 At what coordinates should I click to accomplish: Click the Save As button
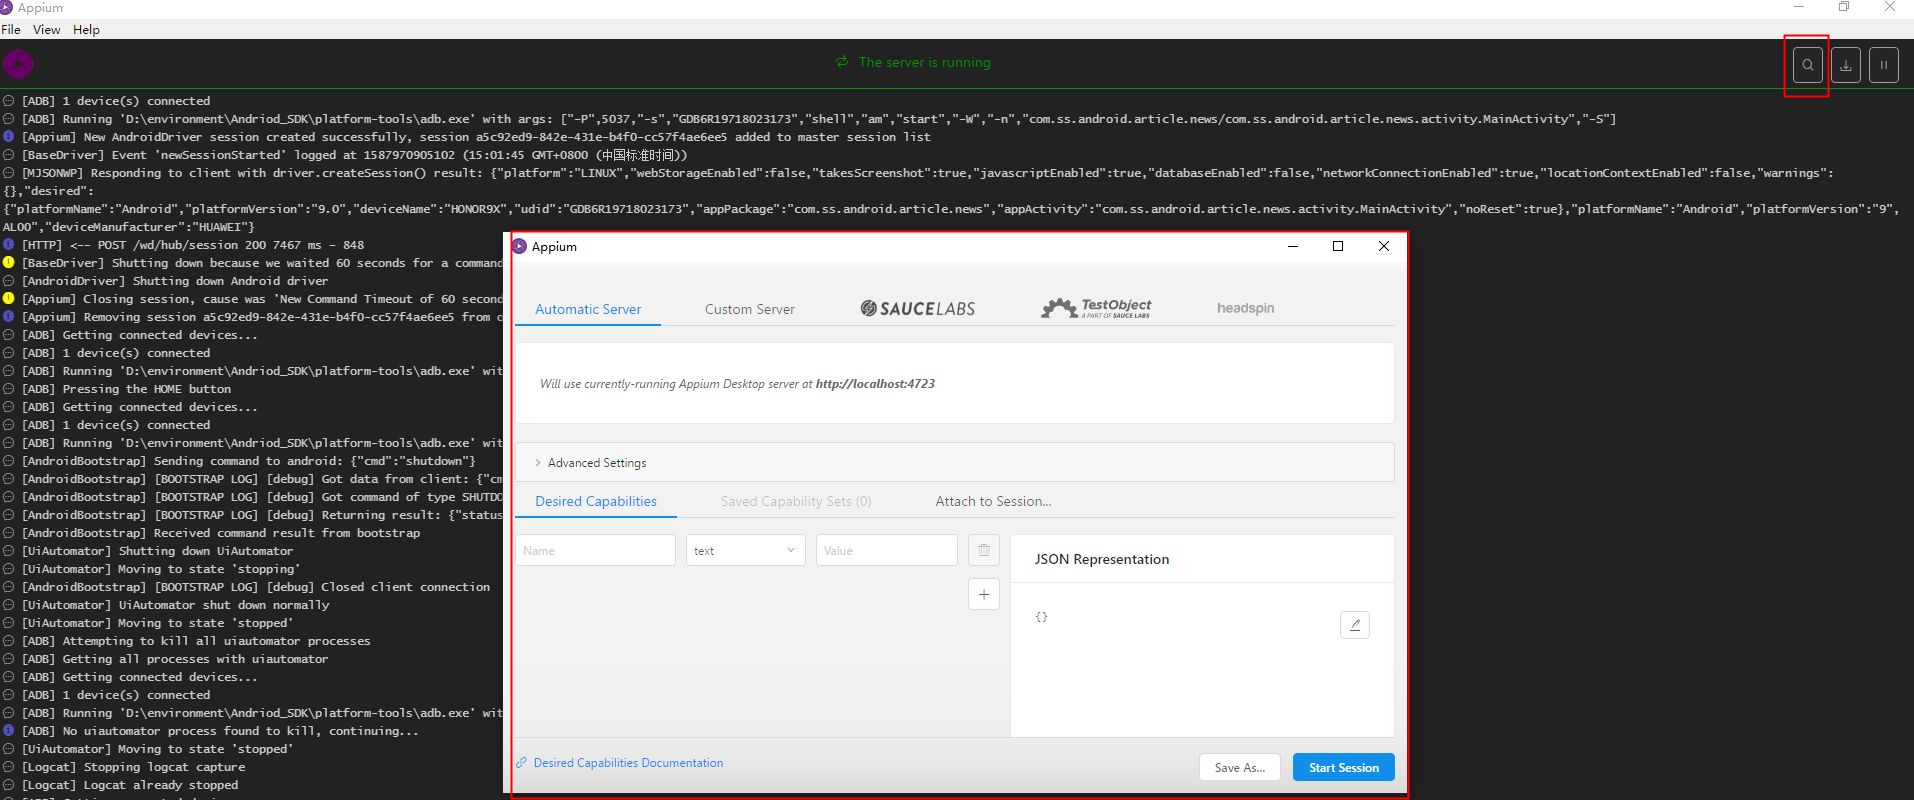[1239, 767]
